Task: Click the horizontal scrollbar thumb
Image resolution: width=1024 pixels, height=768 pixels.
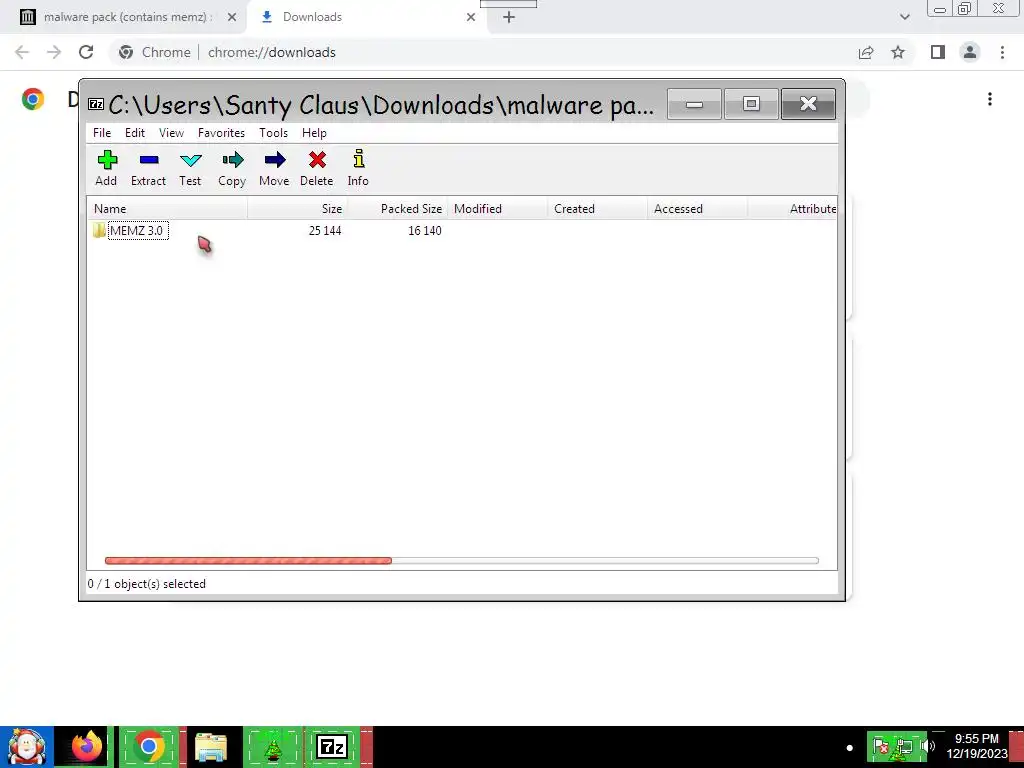Action: [248, 560]
